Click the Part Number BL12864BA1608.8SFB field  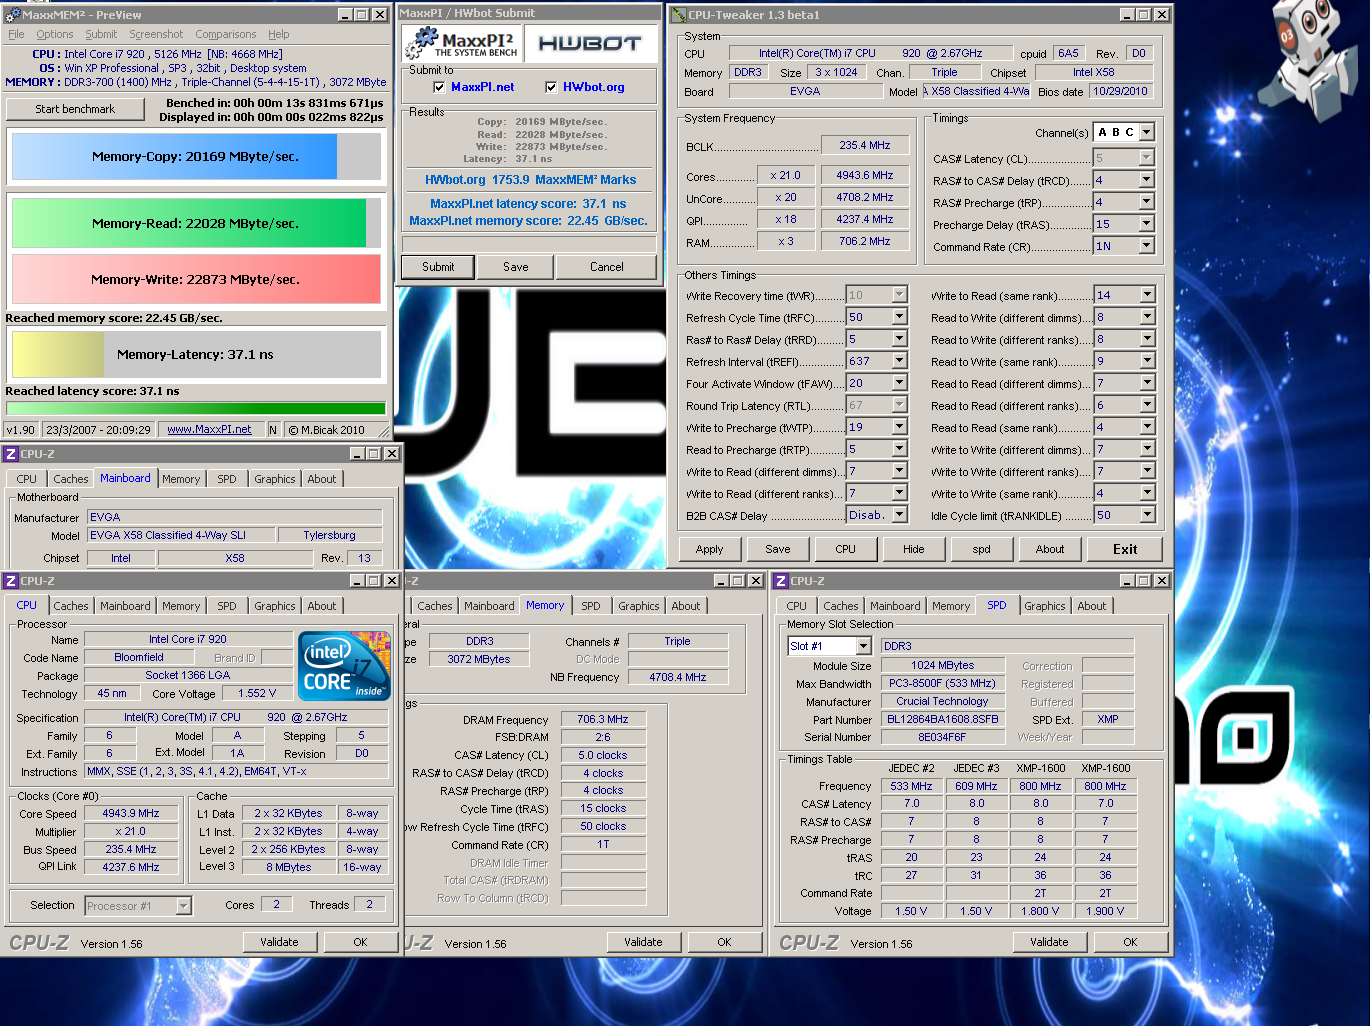click(x=943, y=719)
